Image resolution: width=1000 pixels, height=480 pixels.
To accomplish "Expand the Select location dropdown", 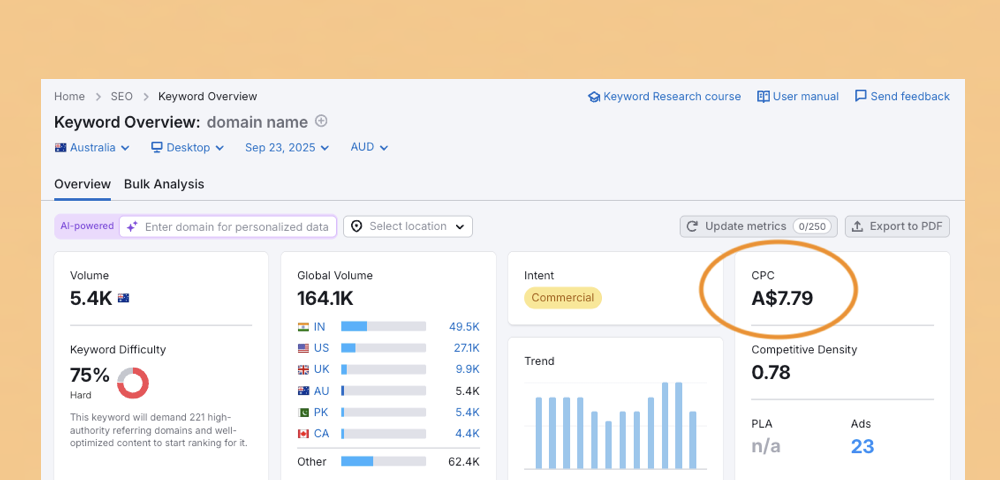I will [x=408, y=227].
